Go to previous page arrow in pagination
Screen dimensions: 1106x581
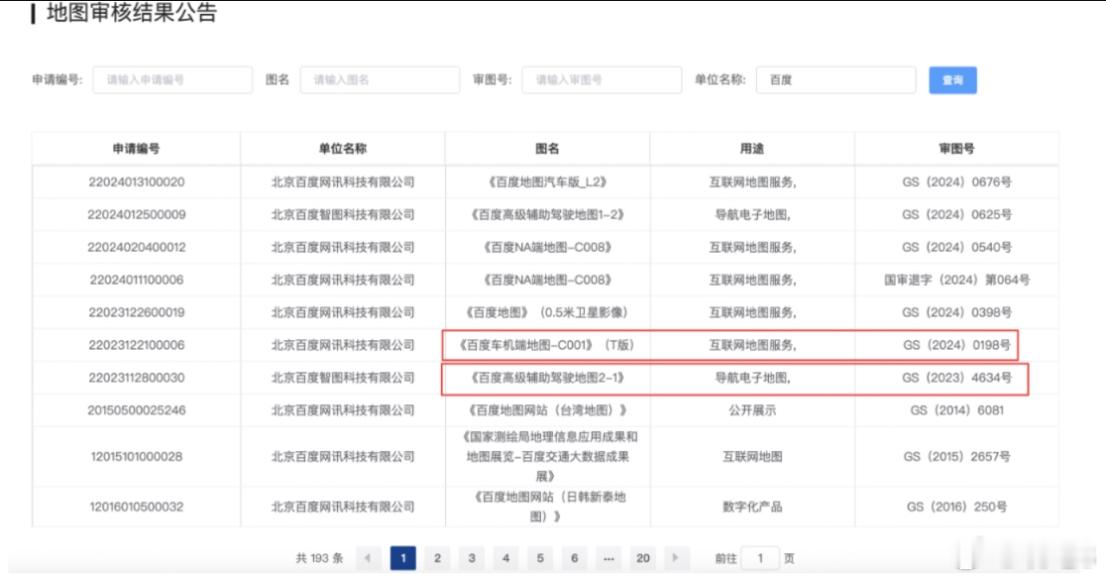tap(368, 558)
